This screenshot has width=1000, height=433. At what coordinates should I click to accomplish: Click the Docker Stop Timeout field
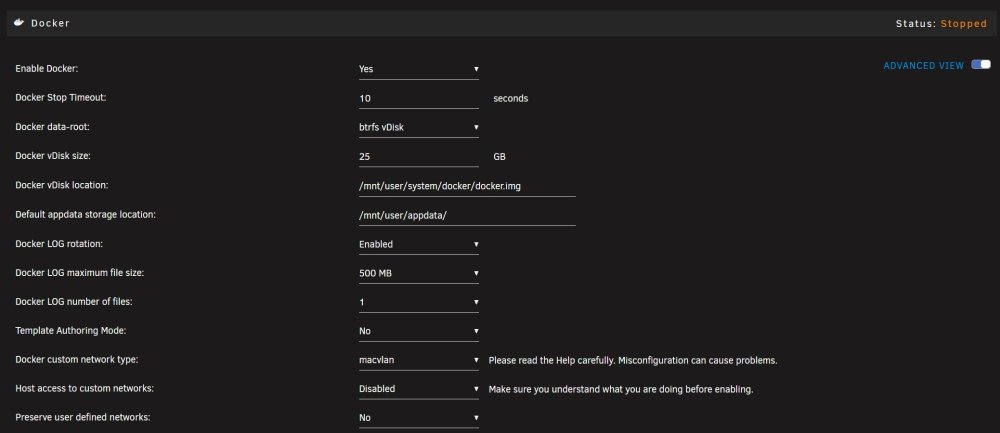tap(418, 99)
